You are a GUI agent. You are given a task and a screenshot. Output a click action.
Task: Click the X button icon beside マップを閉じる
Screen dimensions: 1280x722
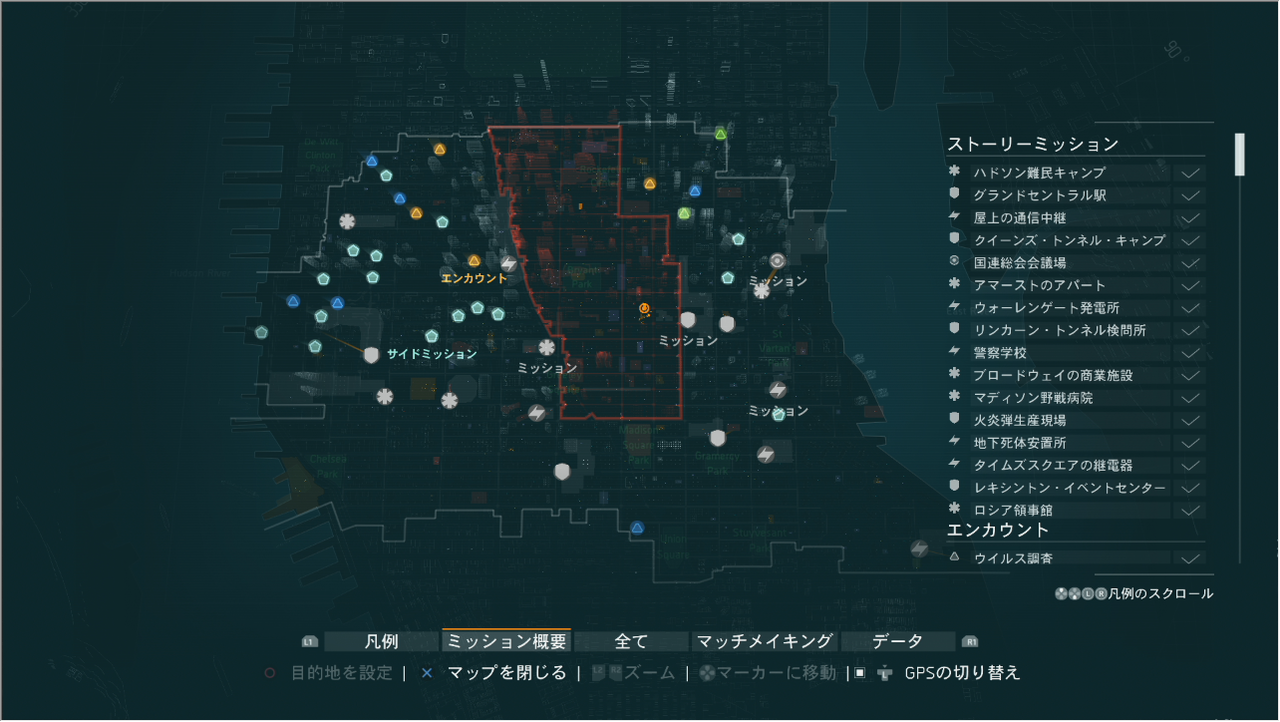click(x=427, y=673)
